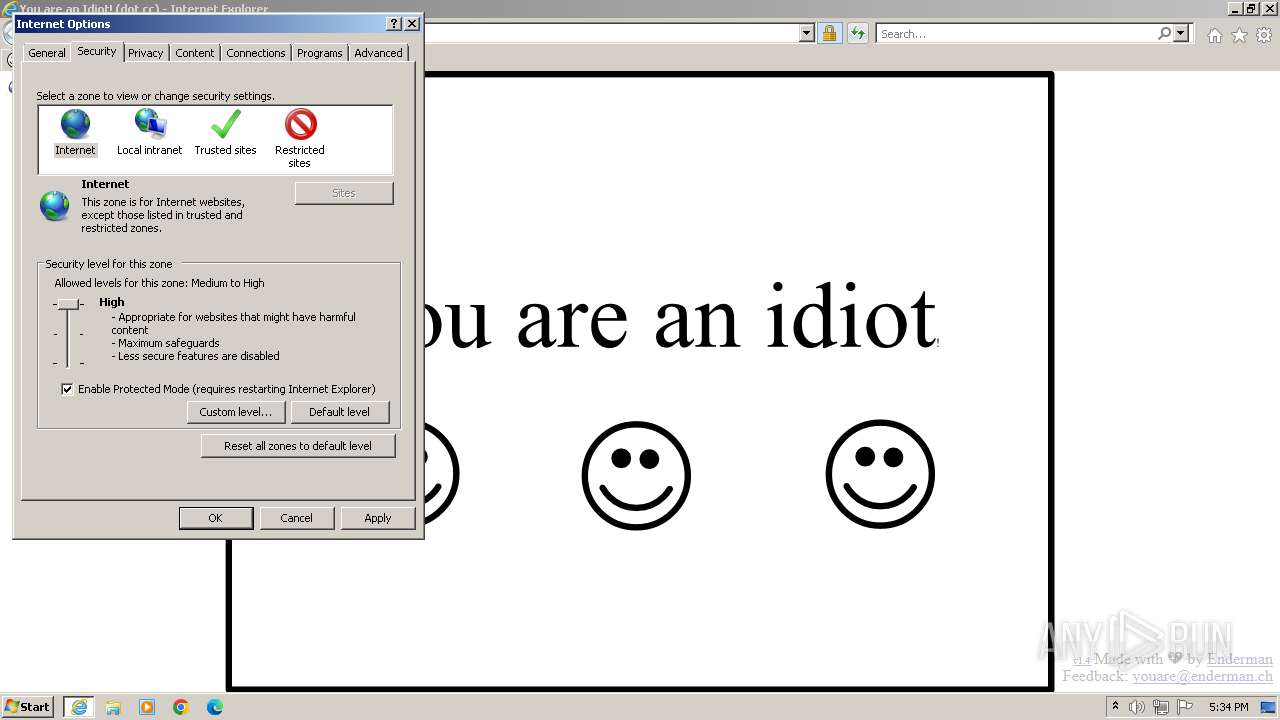The width and height of the screenshot is (1280, 720).
Task: Open the youare@enderman.ch feedback link
Action: click(x=1202, y=676)
